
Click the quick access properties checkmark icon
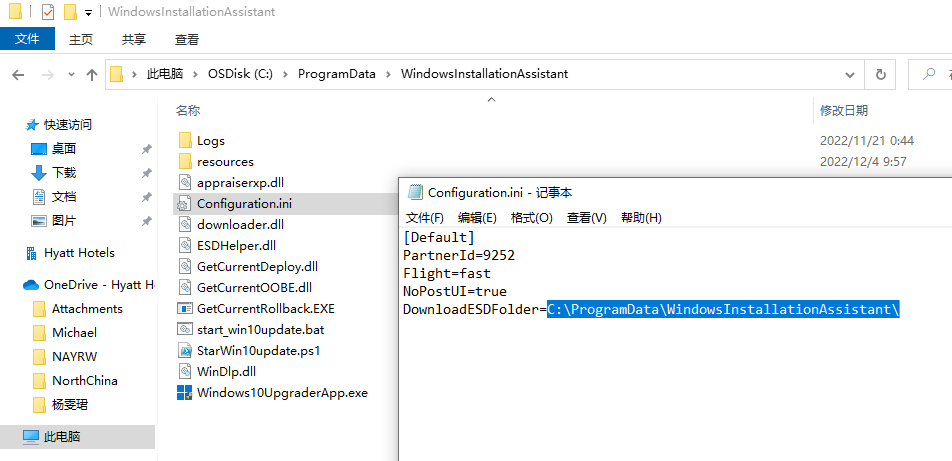pyautogui.click(x=48, y=12)
